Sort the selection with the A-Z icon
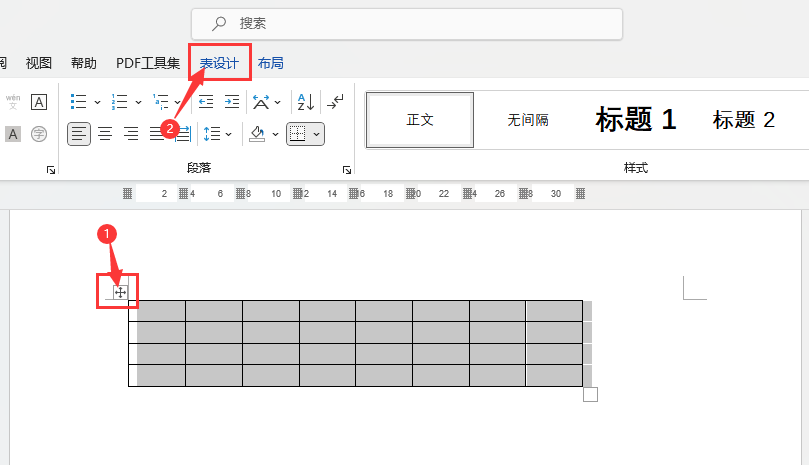809x465 pixels. tap(305, 102)
